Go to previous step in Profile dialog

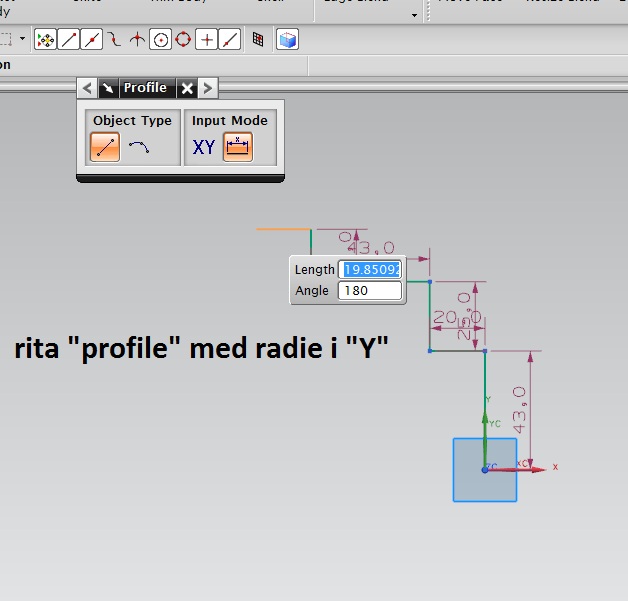[87, 88]
